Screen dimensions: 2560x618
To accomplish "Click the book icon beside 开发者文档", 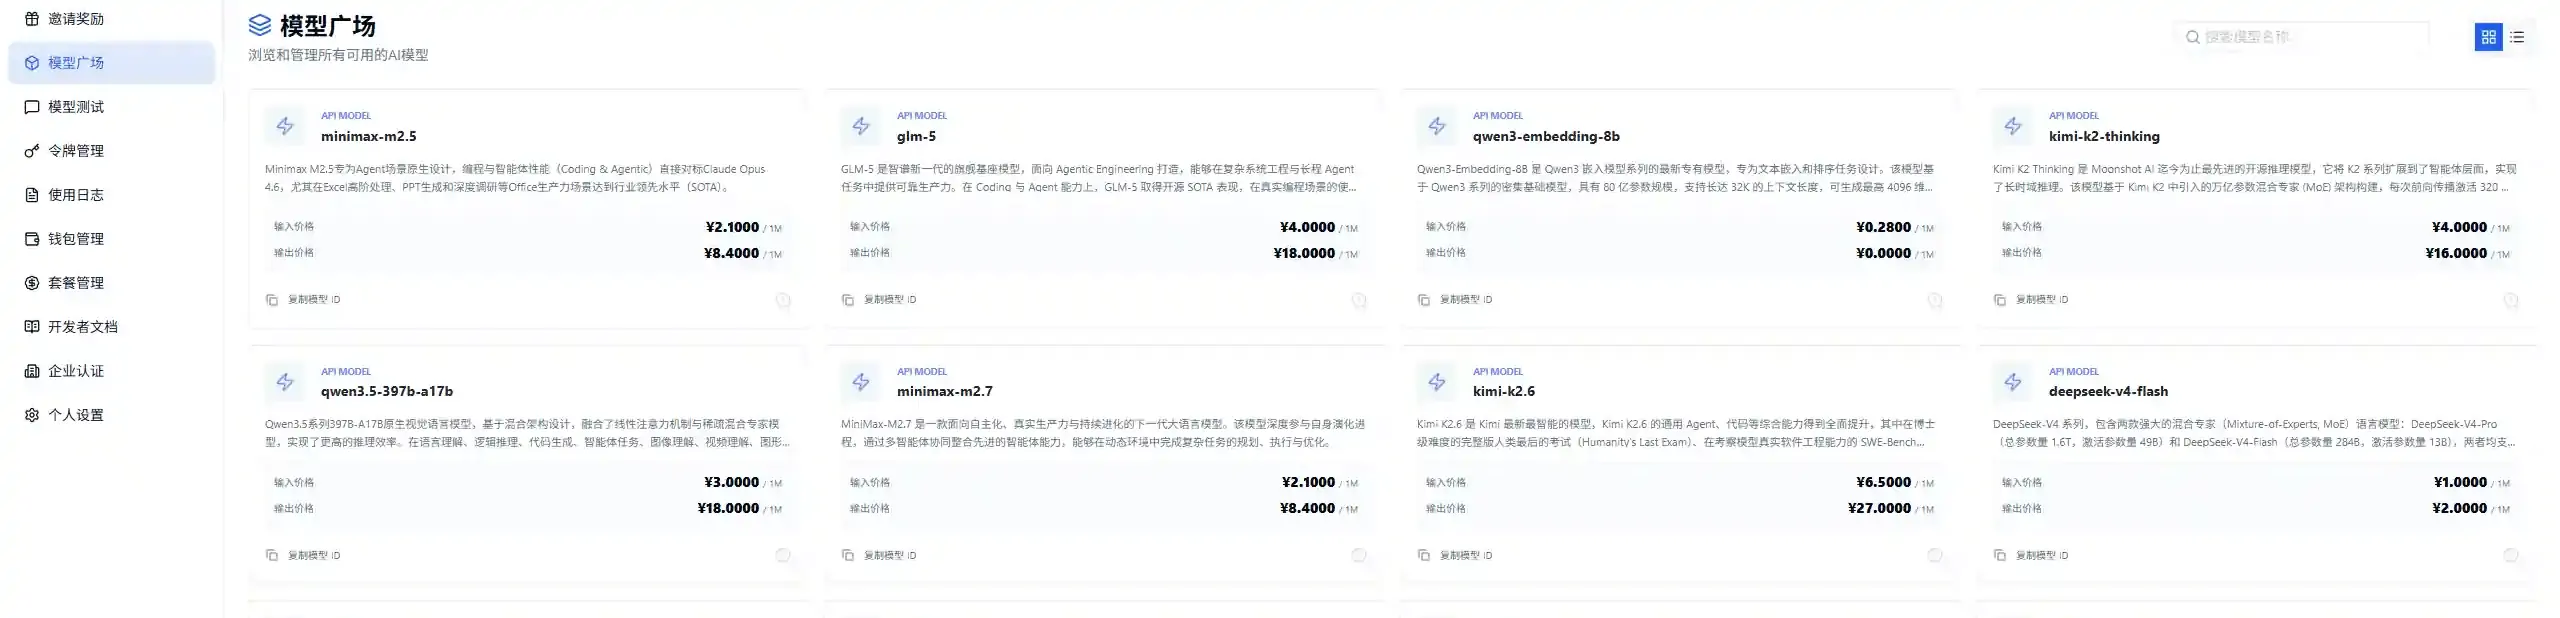I will tap(32, 327).
